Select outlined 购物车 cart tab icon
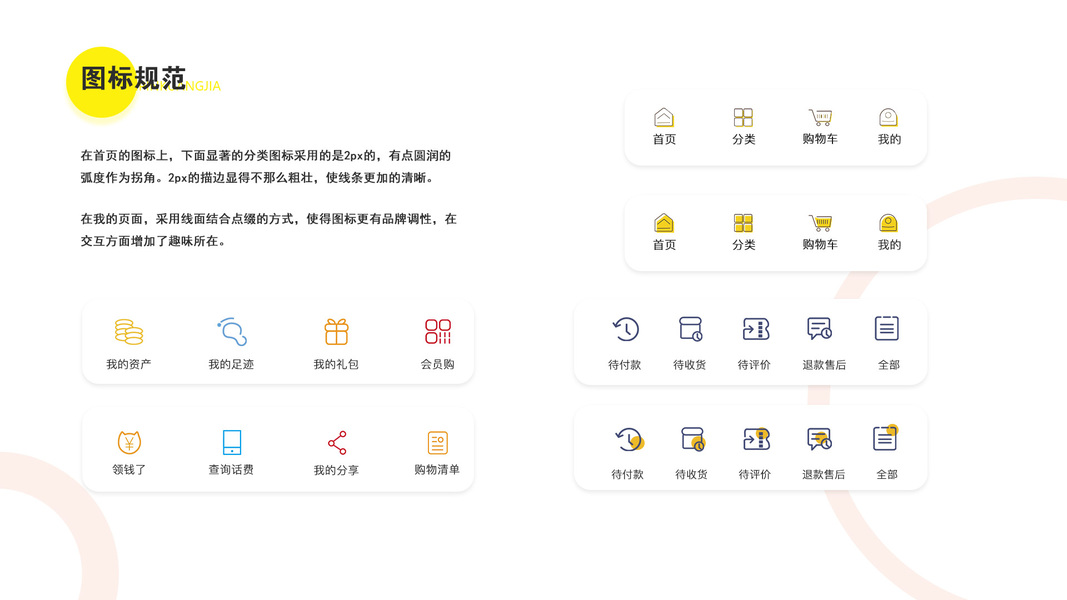This screenshot has height=600, width=1067. click(820, 117)
